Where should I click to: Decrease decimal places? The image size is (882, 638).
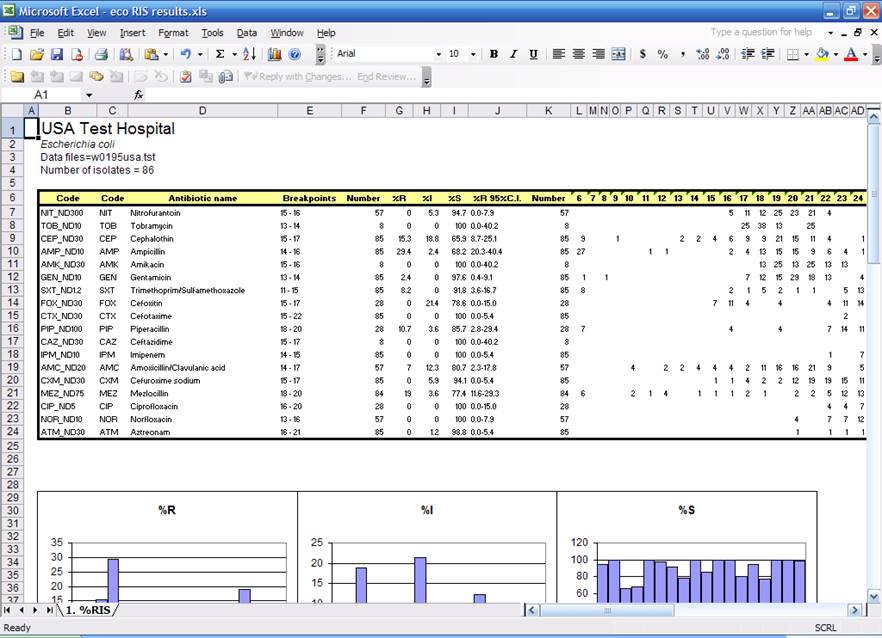pos(723,54)
